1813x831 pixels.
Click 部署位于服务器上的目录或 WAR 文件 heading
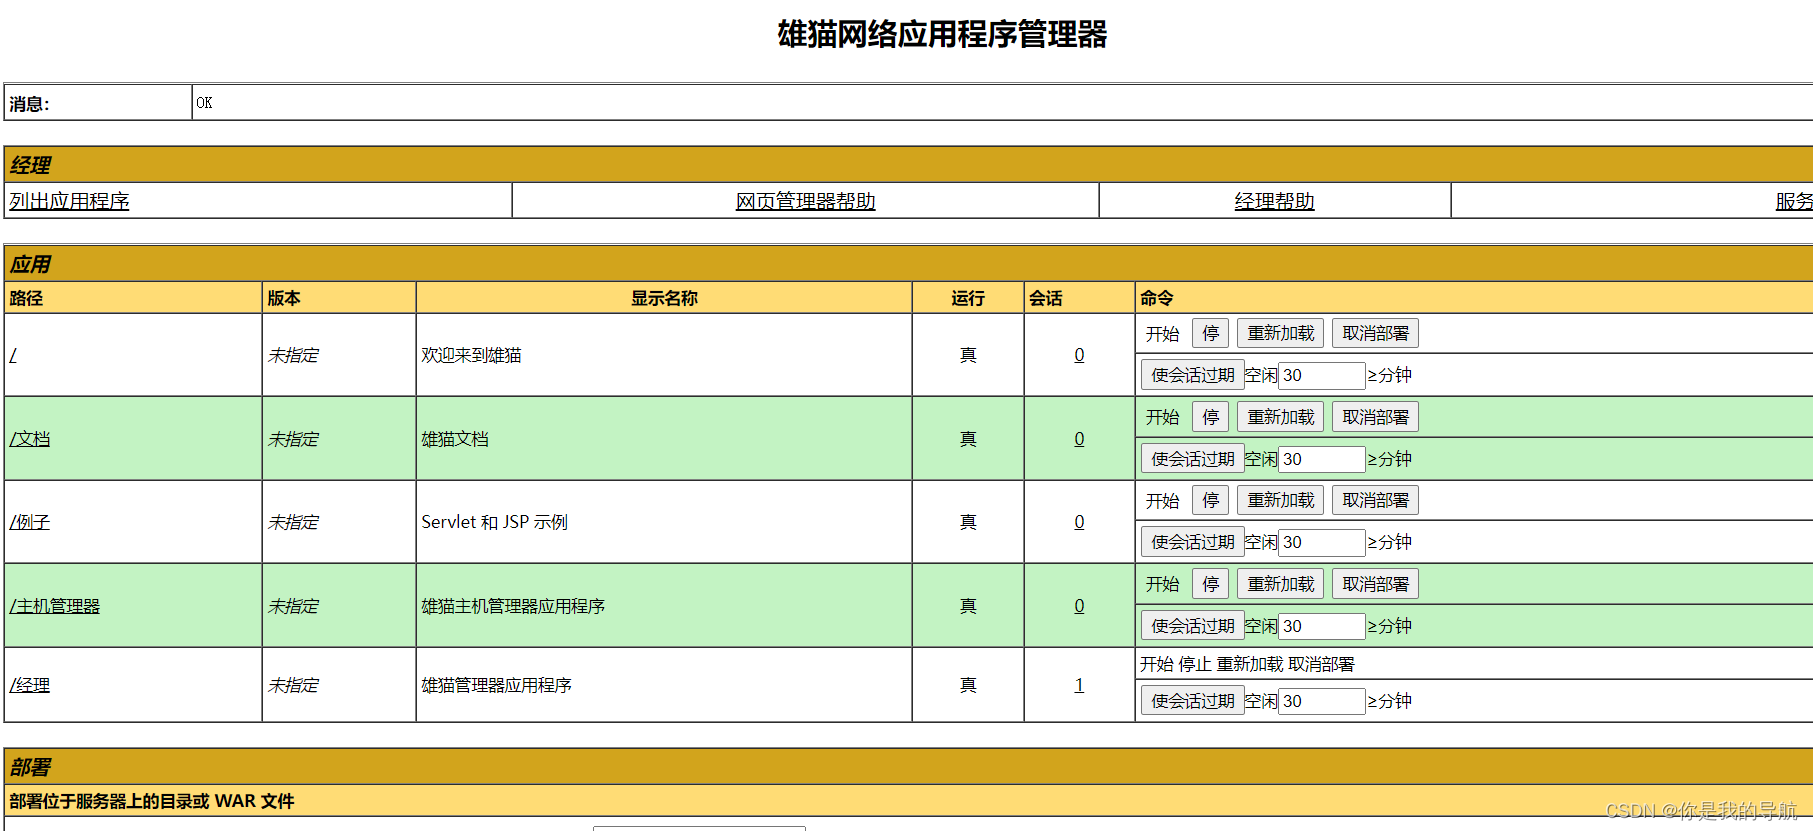point(152,801)
